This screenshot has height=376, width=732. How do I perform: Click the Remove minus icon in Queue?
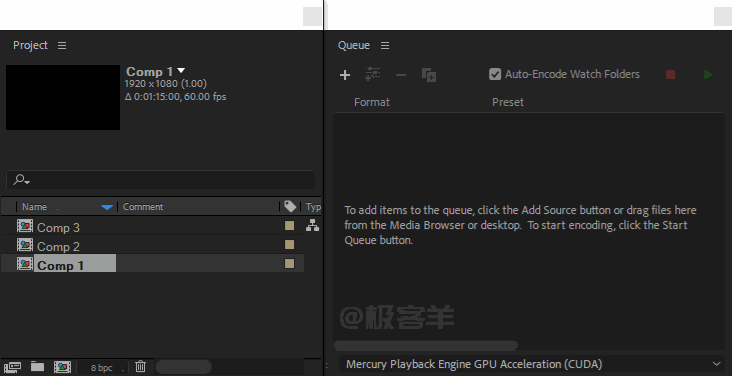point(401,75)
